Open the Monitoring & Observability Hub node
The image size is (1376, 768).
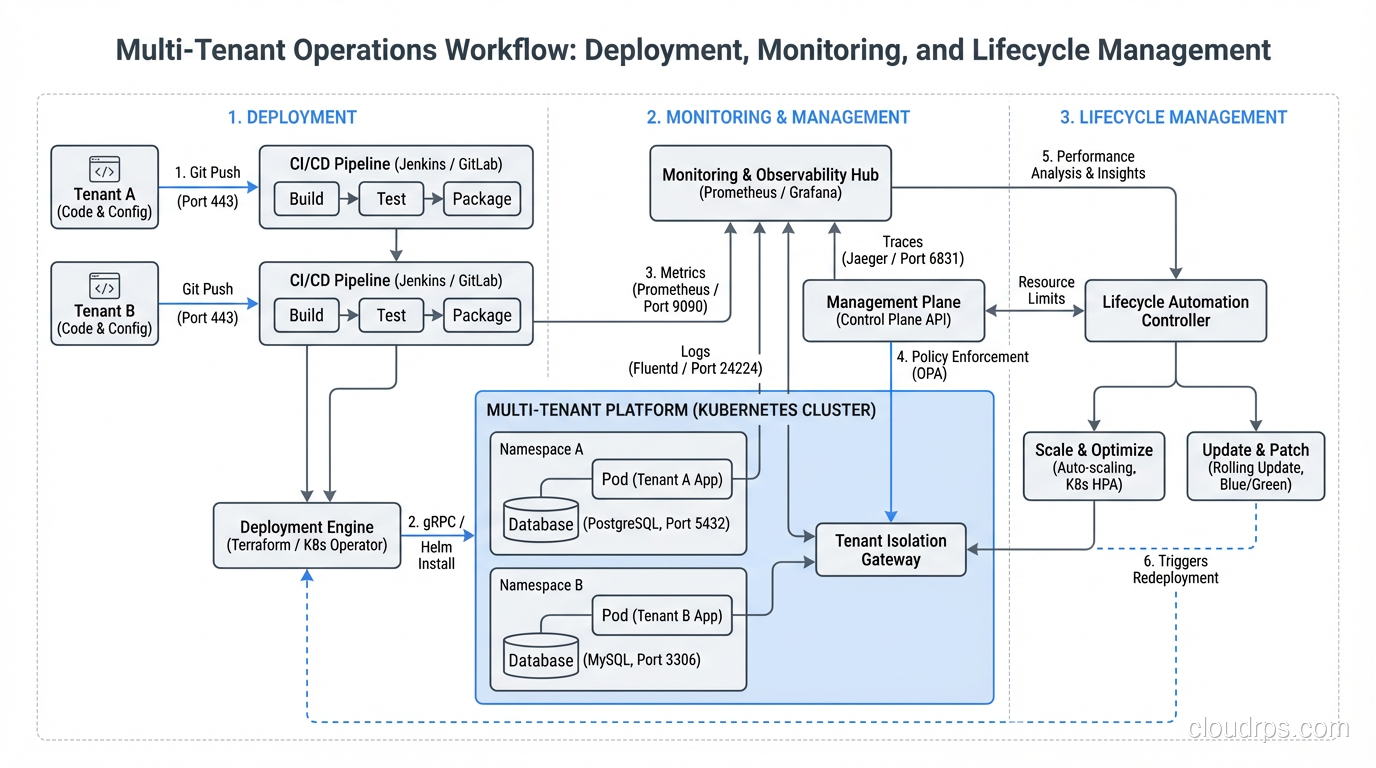pos(770,183)
